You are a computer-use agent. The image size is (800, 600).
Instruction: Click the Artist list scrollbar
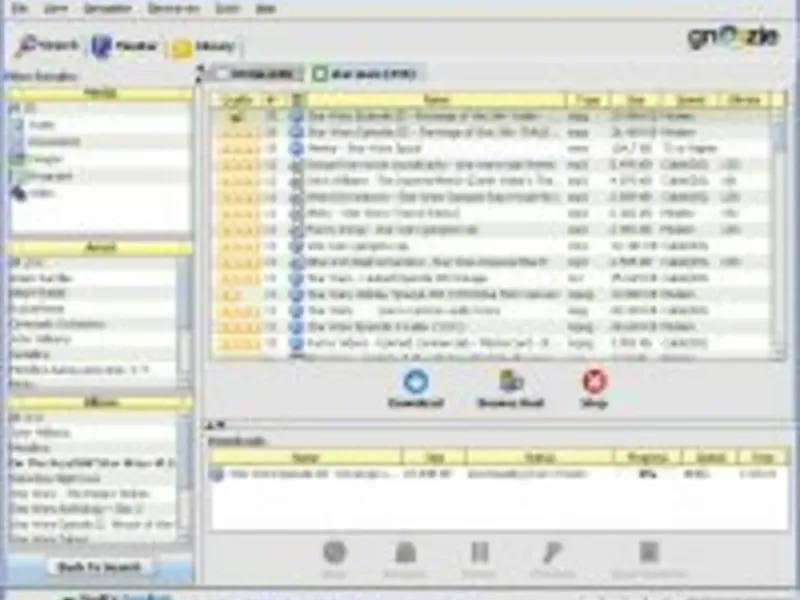coord(185,321)
